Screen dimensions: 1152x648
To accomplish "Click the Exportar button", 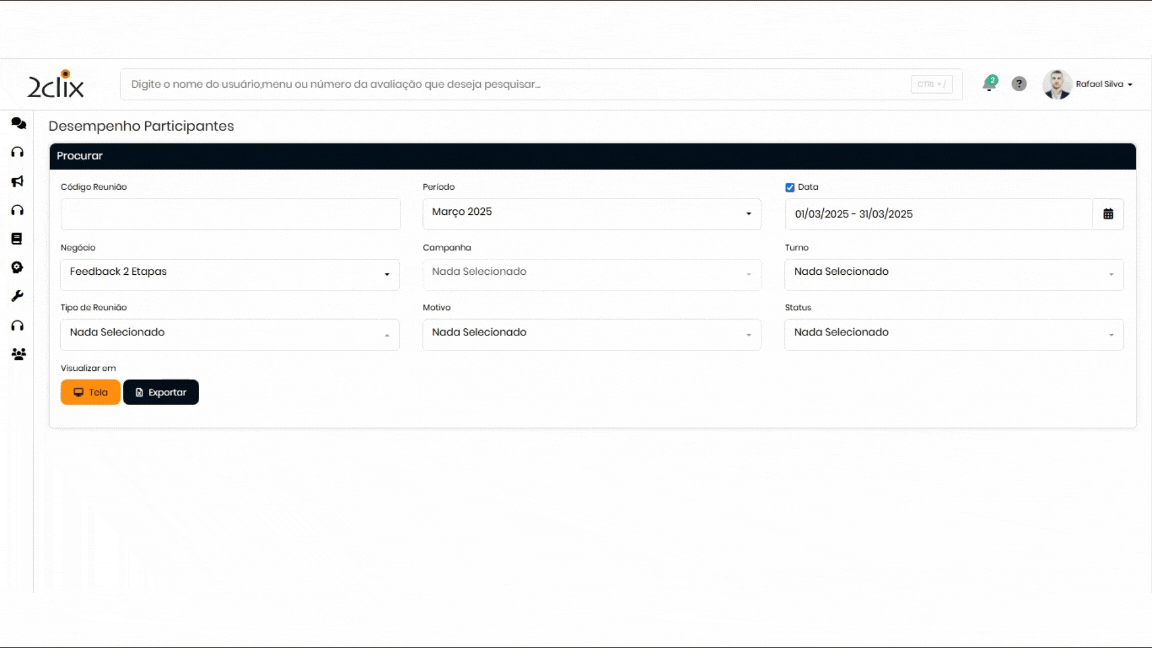I will tap(161, 392).
